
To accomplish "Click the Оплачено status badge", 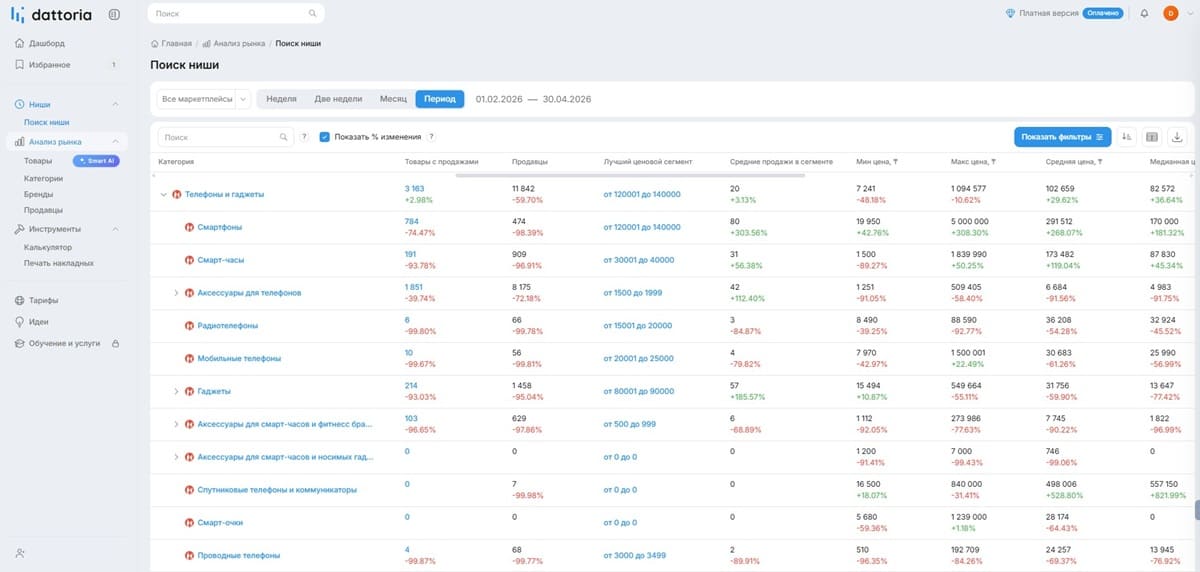I will [x=1104, y=14].
